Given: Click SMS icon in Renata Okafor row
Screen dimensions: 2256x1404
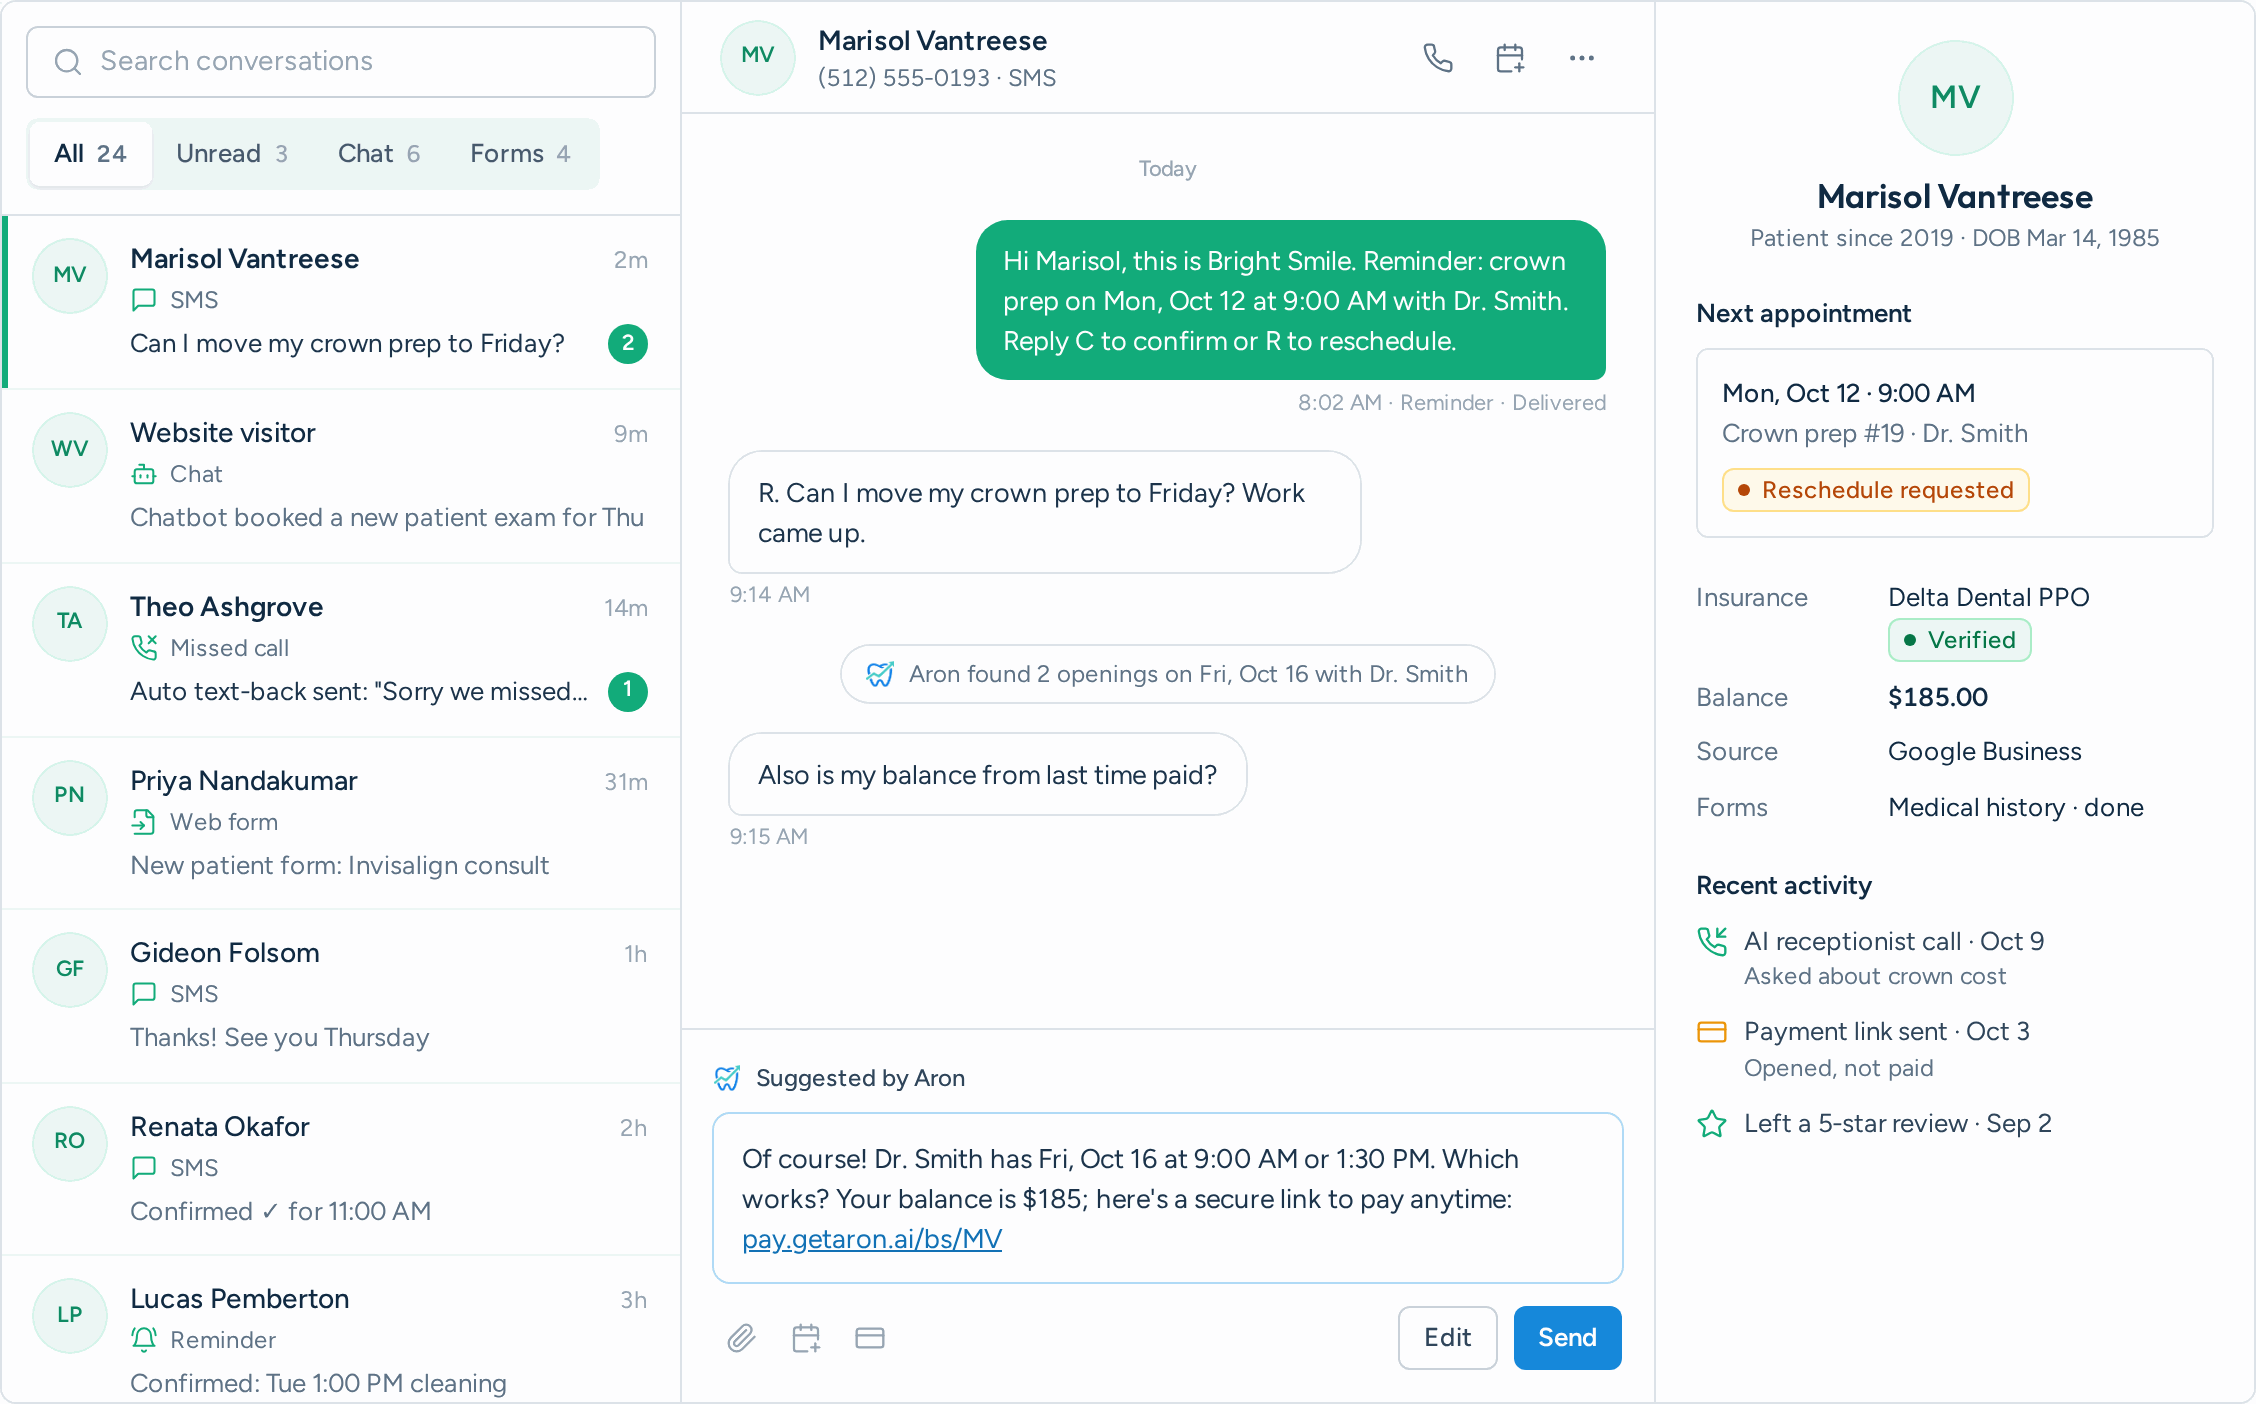Looking at the screenshot, I should click(144, 1167).
